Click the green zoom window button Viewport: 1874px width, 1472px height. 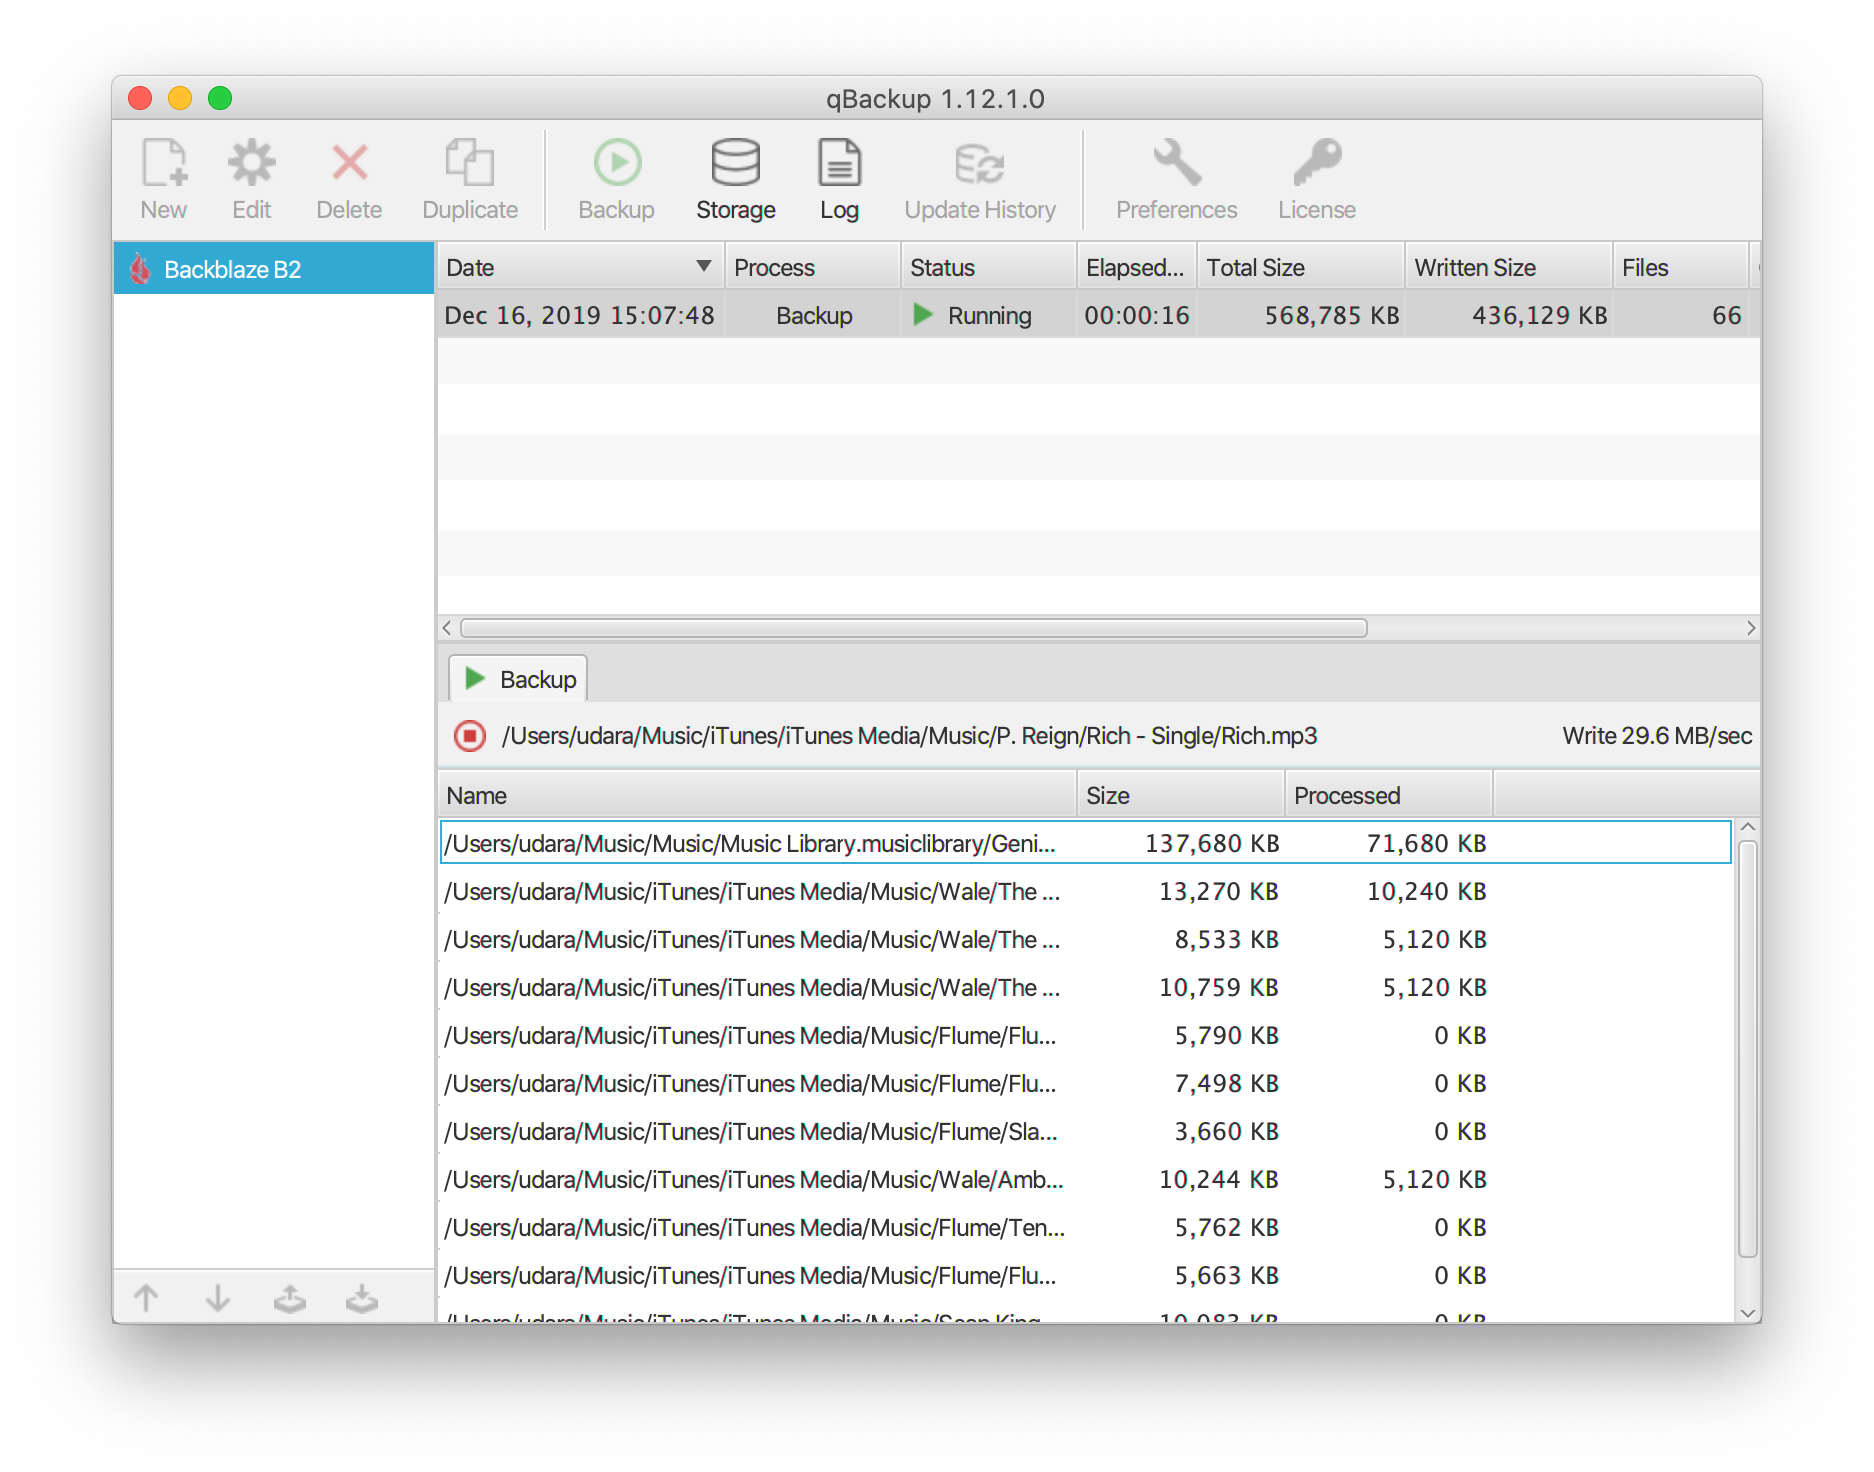tap(220, 98)
